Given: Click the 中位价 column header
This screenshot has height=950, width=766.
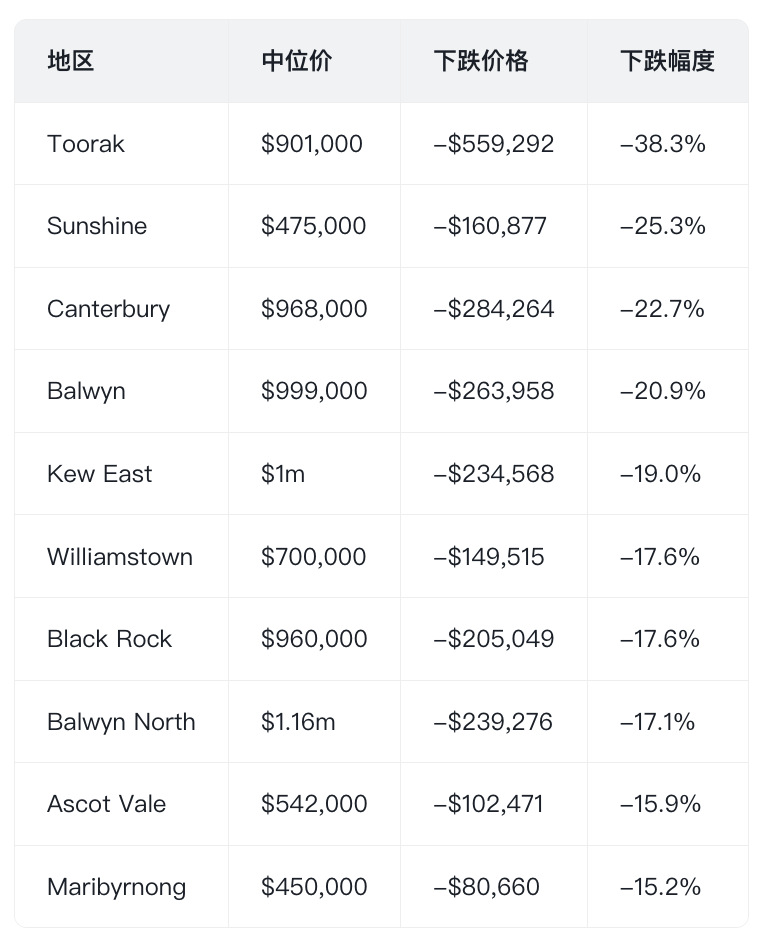Looking at the screenshot, I should [x=296, y=61].
